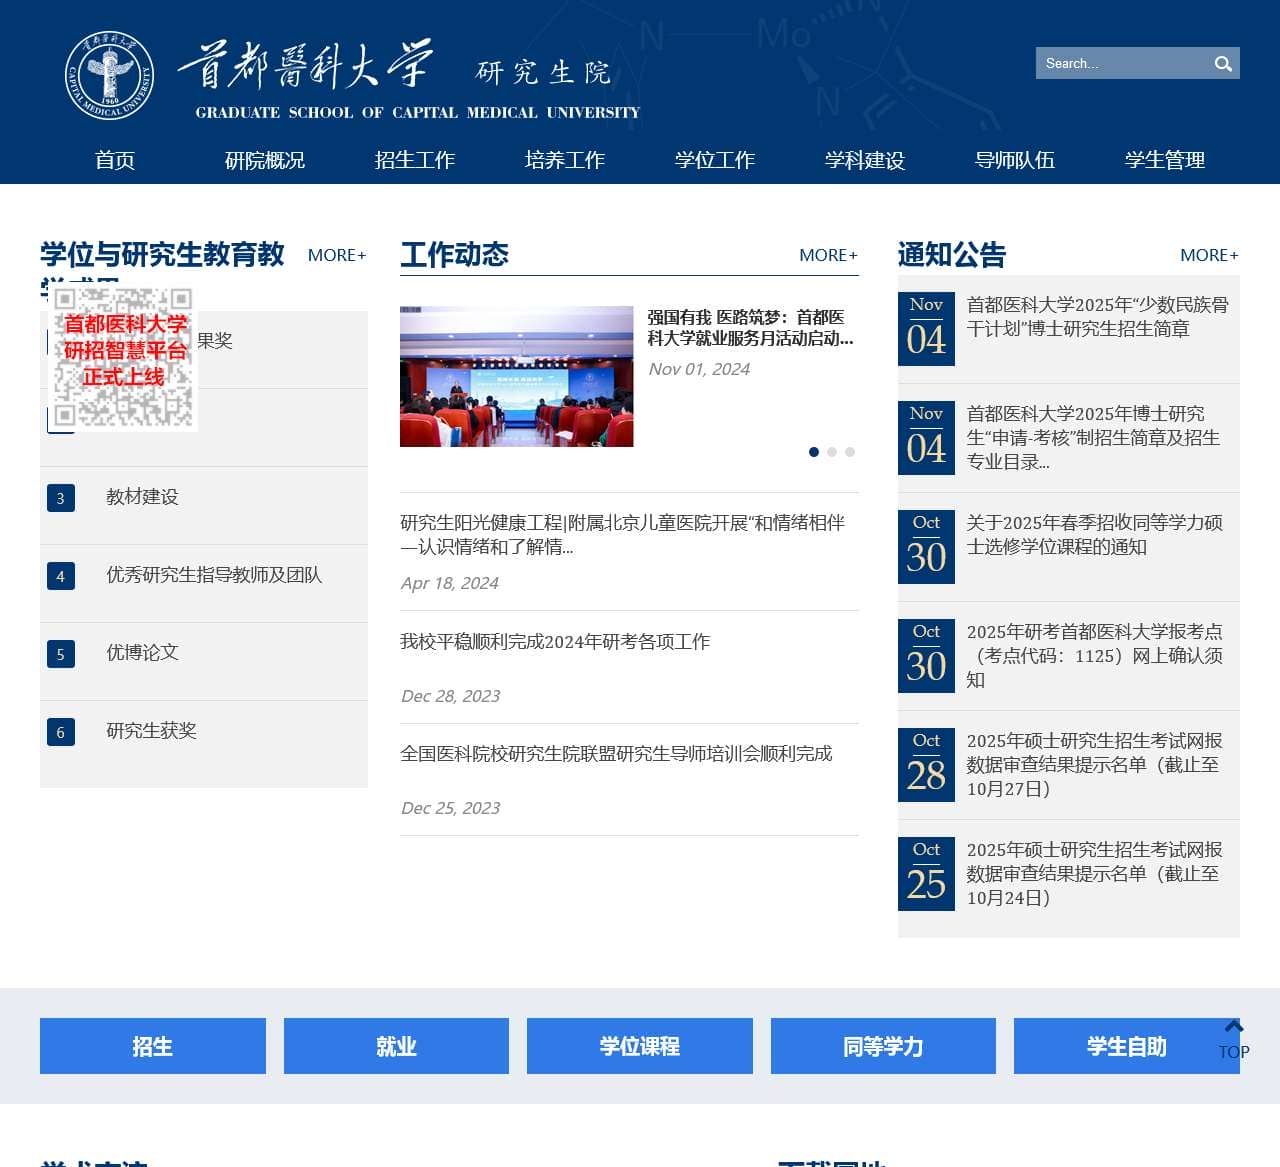Viewport: 1280px width, 1167px height.
Task: Open the 首页 navigation menu item
Action: coord(114,161)
